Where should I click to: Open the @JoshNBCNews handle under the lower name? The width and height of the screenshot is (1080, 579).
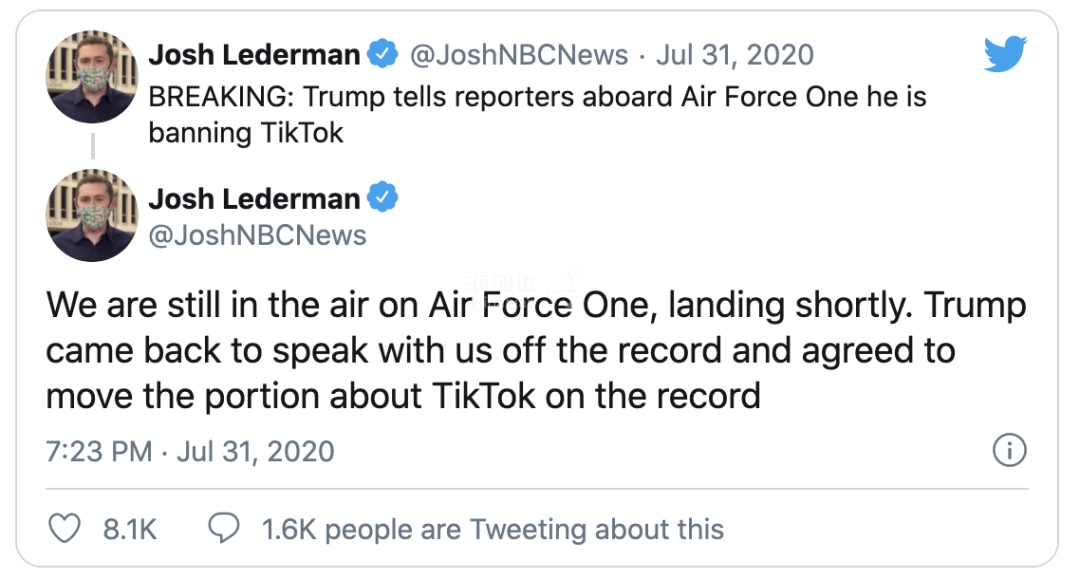coord(257,235)
